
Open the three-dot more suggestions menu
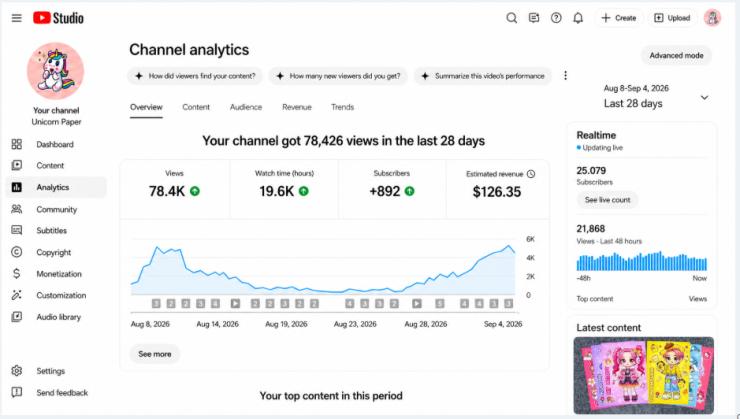(x=565, y=75)
